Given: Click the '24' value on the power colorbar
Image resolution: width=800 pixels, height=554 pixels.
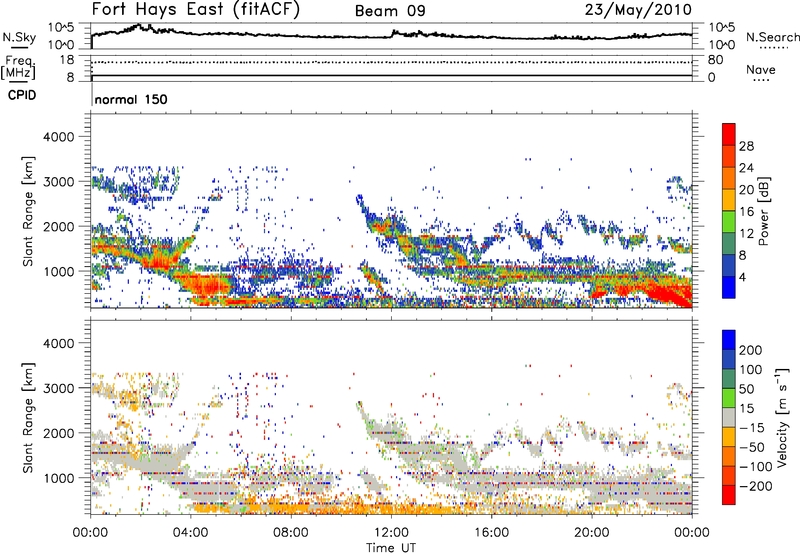Looking at the screenshot, I should (x=746, y=168).
